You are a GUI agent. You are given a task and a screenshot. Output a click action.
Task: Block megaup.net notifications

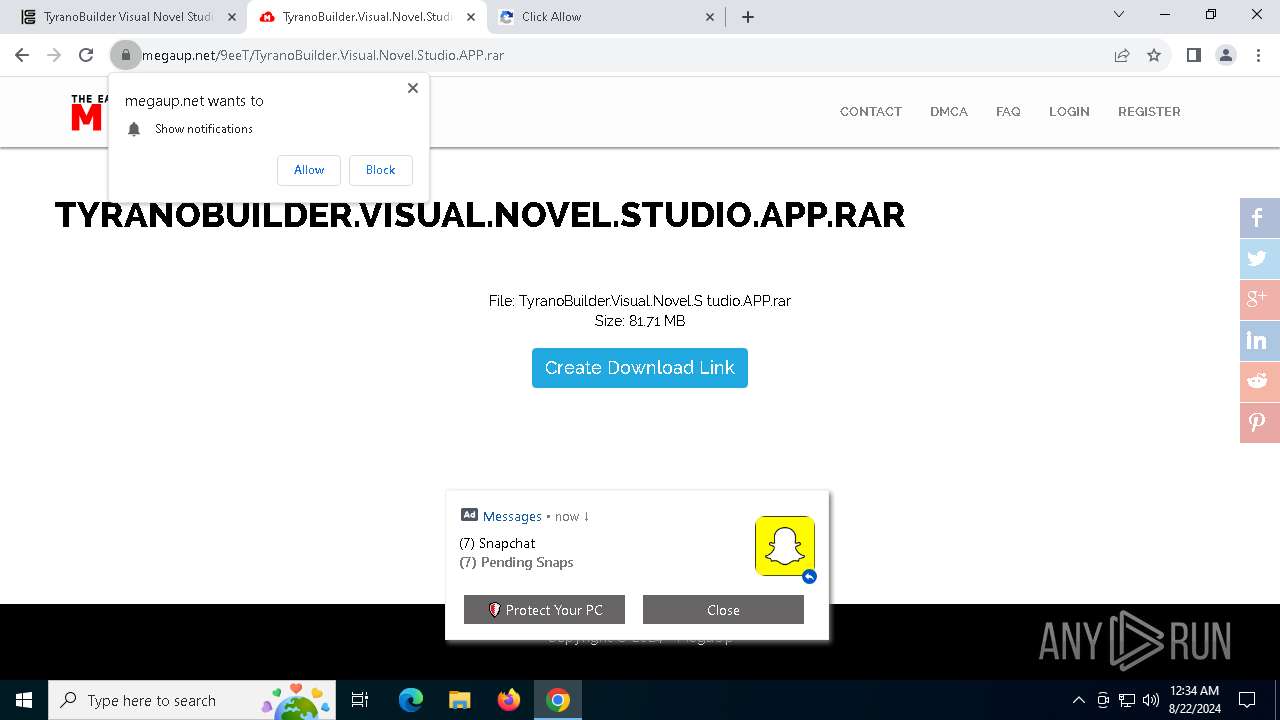tap(381, 170)
